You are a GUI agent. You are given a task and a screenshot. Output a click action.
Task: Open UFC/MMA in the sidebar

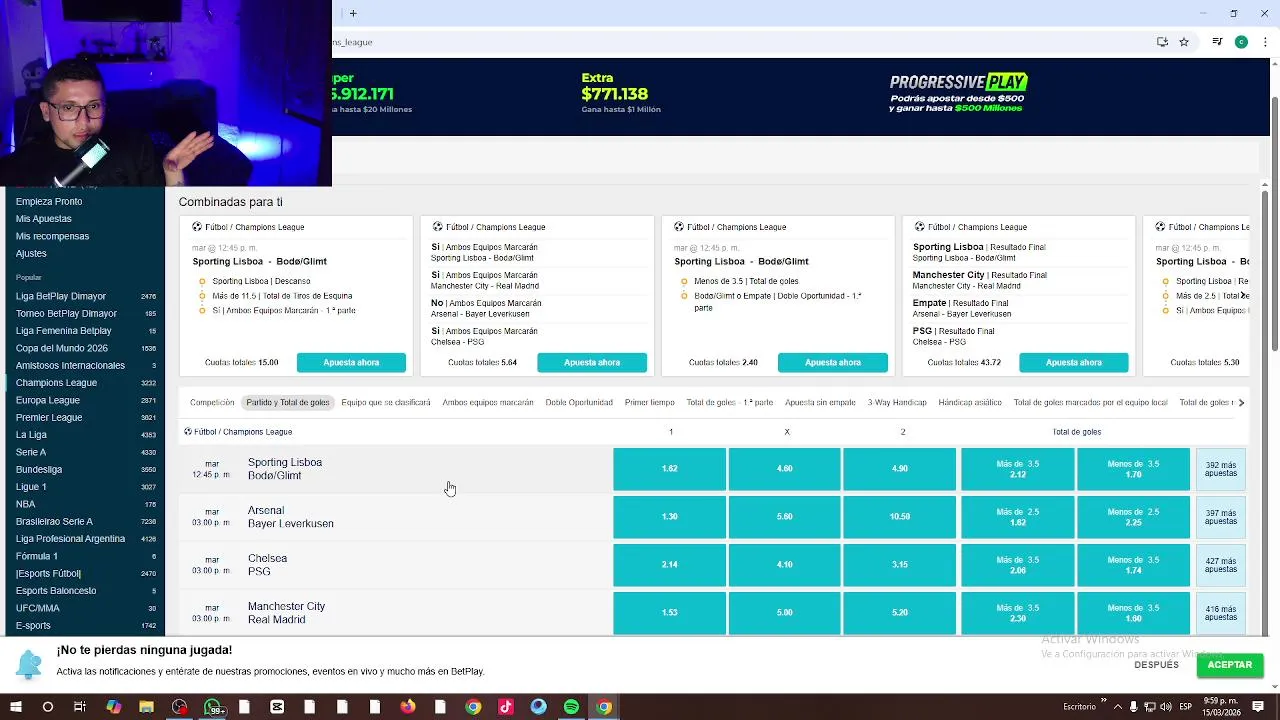[38, 608]
